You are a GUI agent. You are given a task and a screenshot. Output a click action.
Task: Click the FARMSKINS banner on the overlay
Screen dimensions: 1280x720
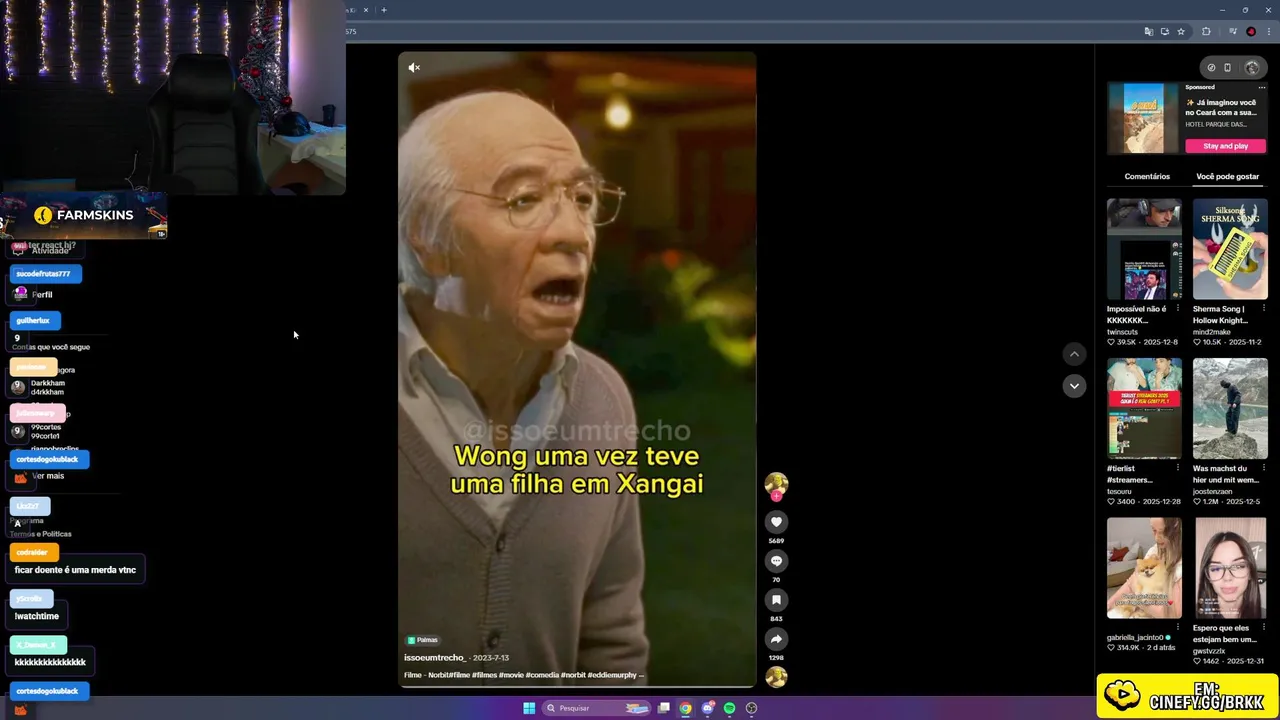coord(84,215)
